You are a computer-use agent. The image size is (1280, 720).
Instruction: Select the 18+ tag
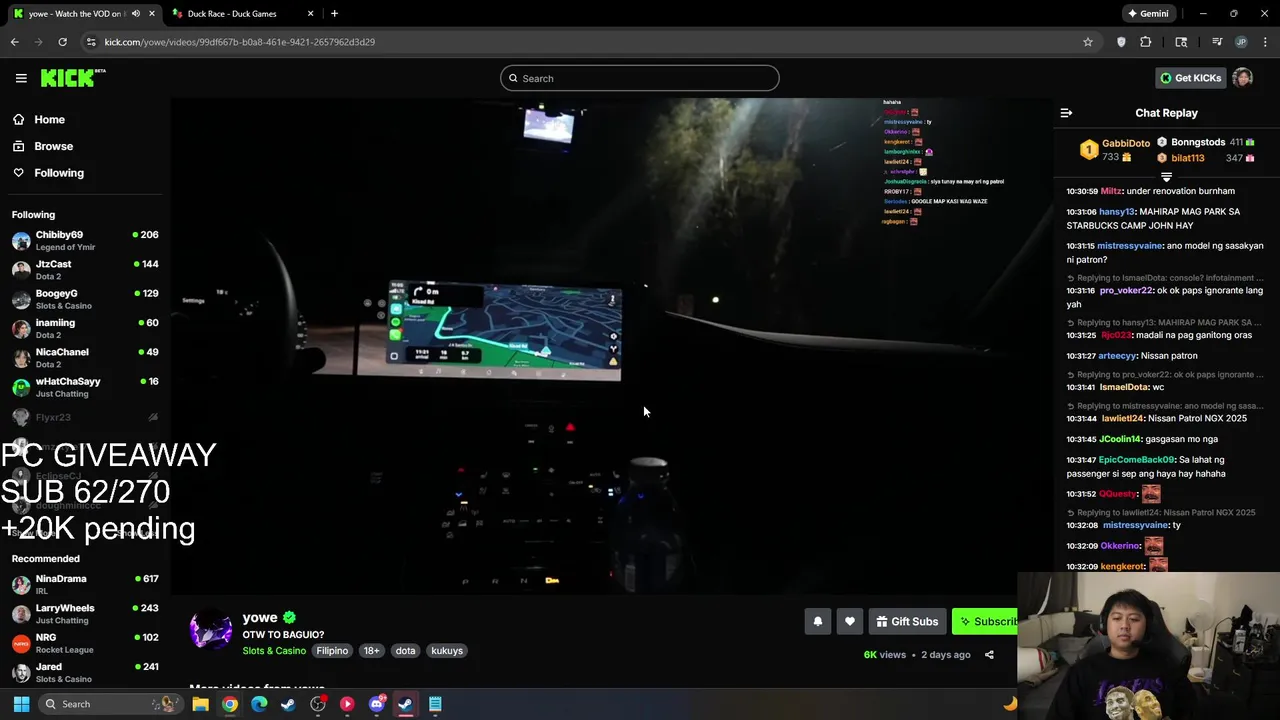click(371, 651)
